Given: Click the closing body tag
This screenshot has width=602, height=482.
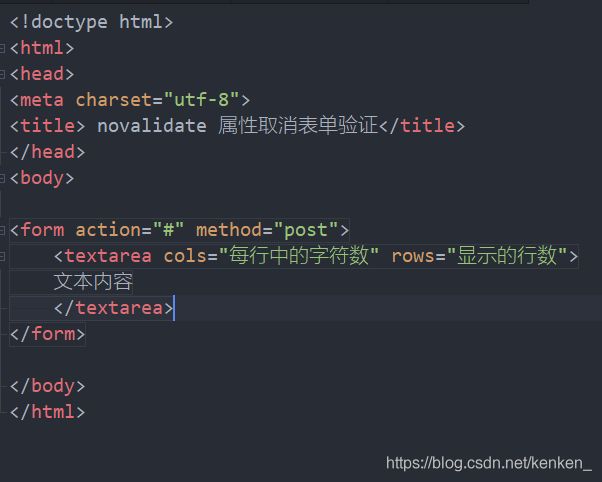Looking at the screenshot, I should (x=47, y=386).
